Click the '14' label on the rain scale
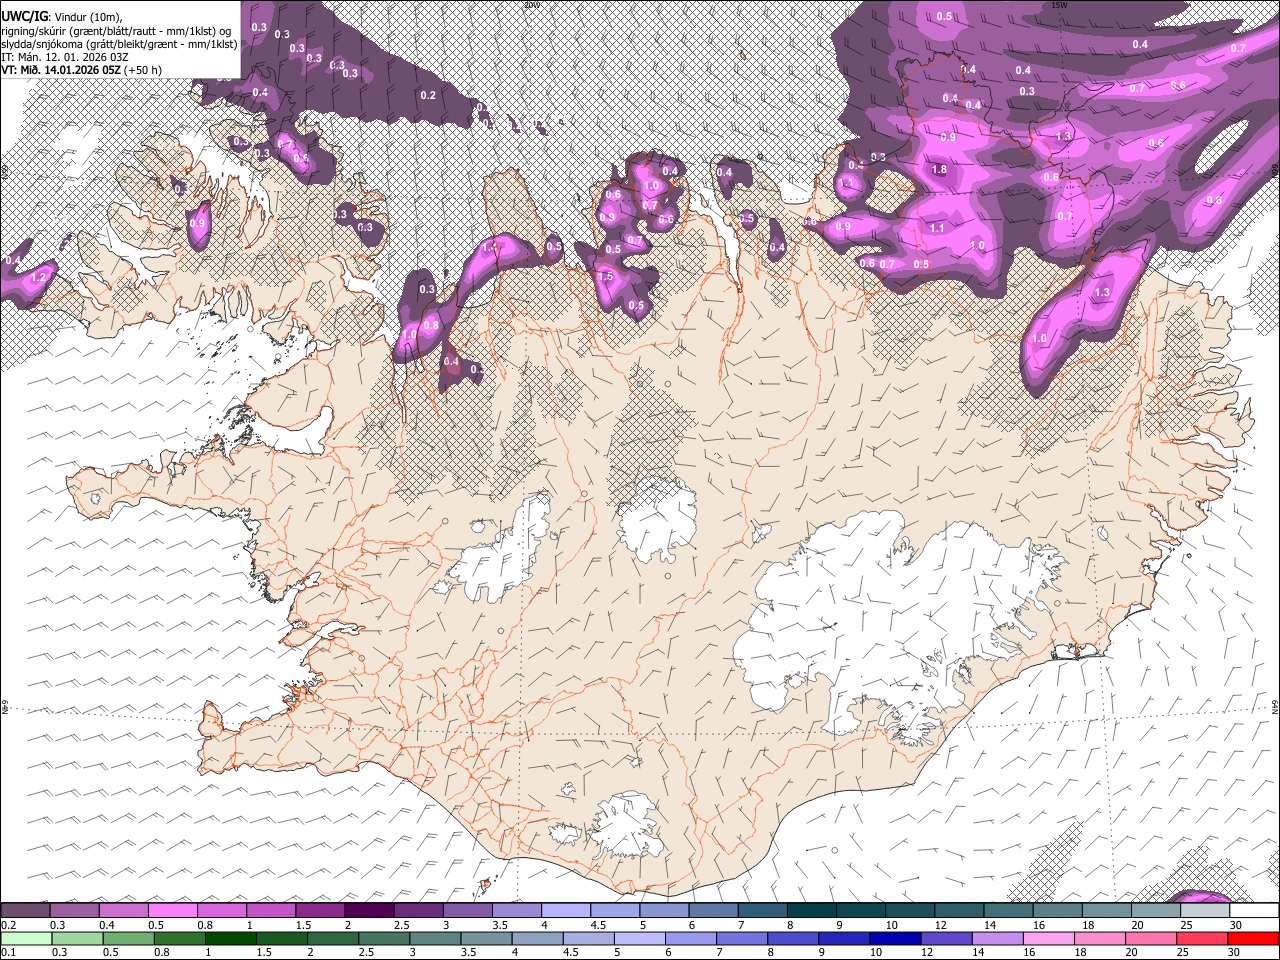The height and width of the screenshot is (960, 1280). tap(978, 952)
